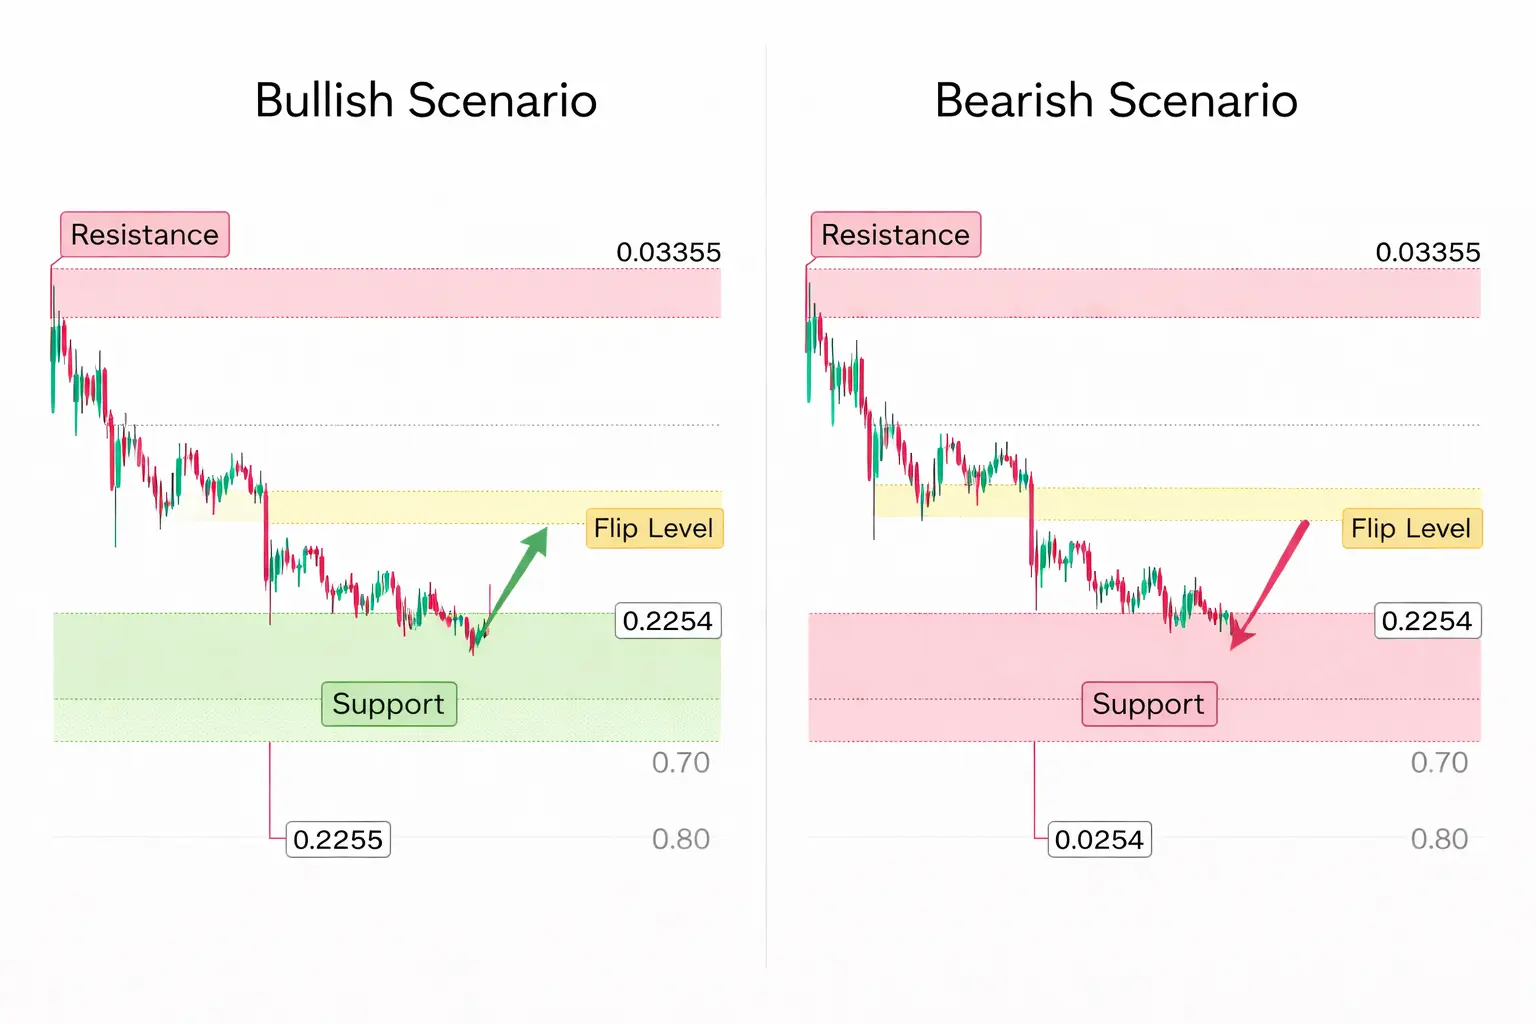Click the Flip Level tag in Bullish chart
The width and height of the screenshot is (1536, 1024).
pyautogui.click(x=654, y=528)
